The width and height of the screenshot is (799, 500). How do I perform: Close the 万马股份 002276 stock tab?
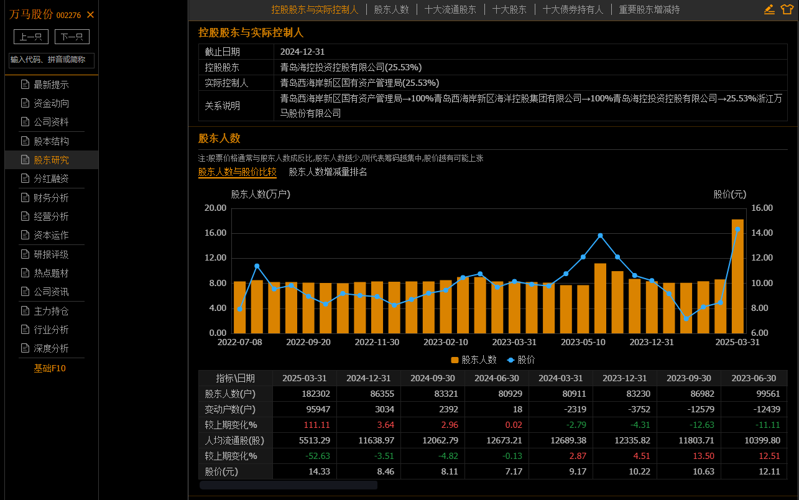click(x=90, y=15)
